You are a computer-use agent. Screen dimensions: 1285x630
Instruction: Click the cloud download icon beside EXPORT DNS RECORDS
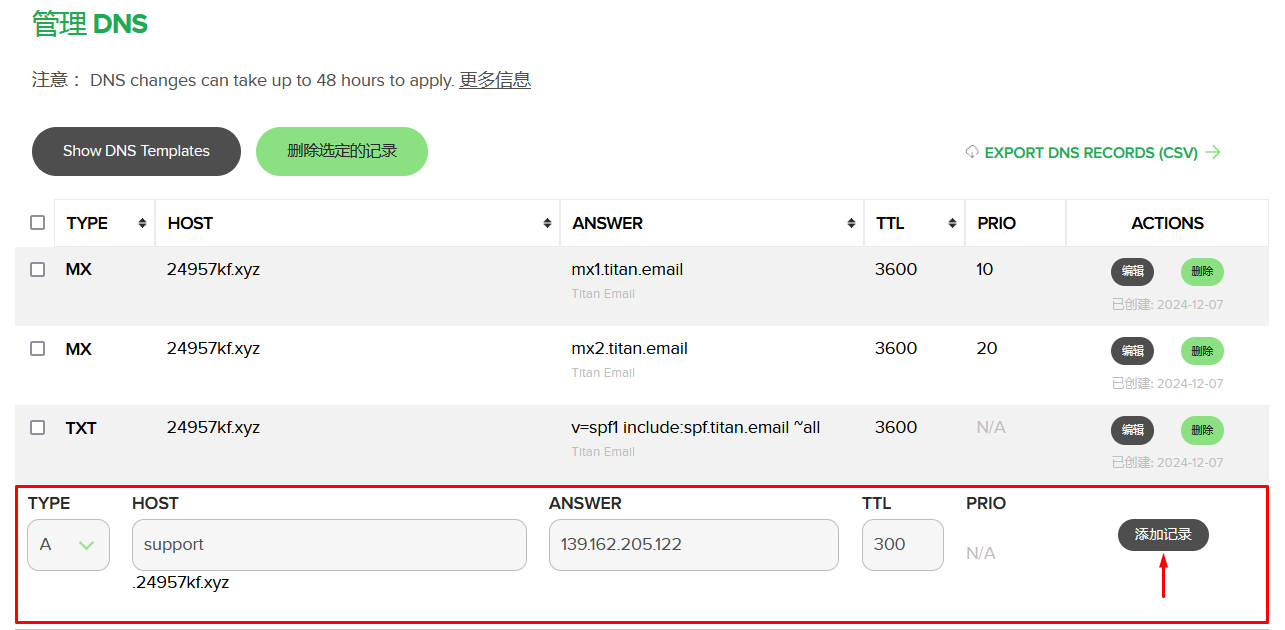pos(971,151)
